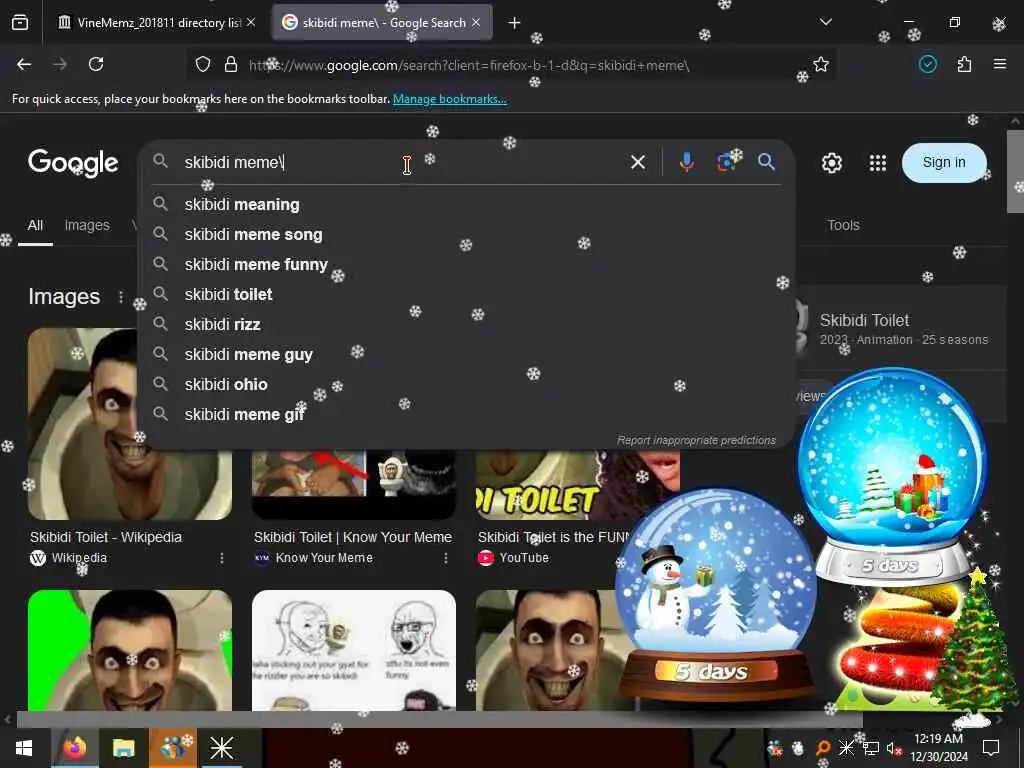
Task: Open Google quick settings gear
Action: point(831,163)
